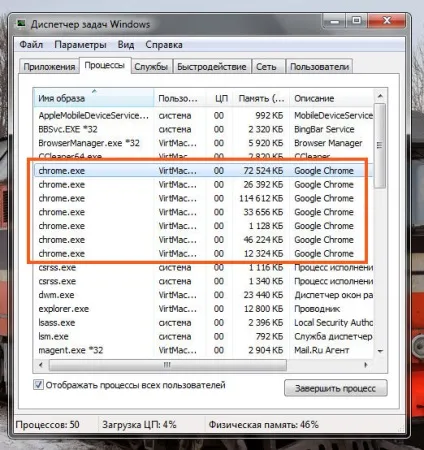Open the 'Параметры' menu
This screenshot has width=424, height=450.
tap(80, 45)
